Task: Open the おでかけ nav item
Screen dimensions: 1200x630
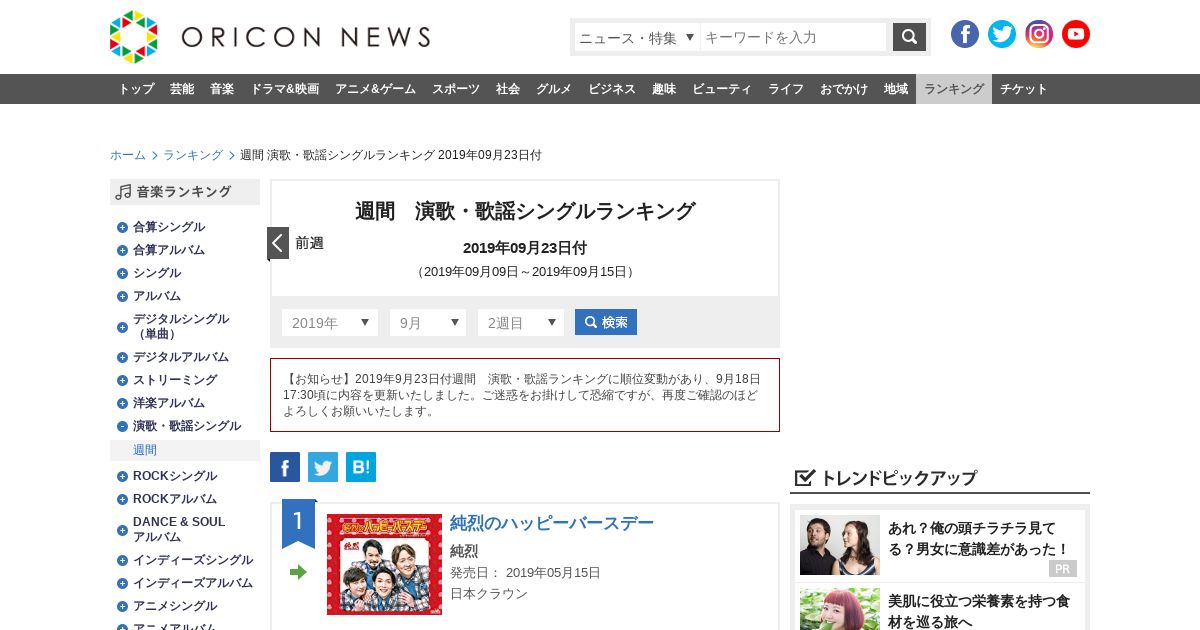Action: pyautogui.click(x=844, y=89)
